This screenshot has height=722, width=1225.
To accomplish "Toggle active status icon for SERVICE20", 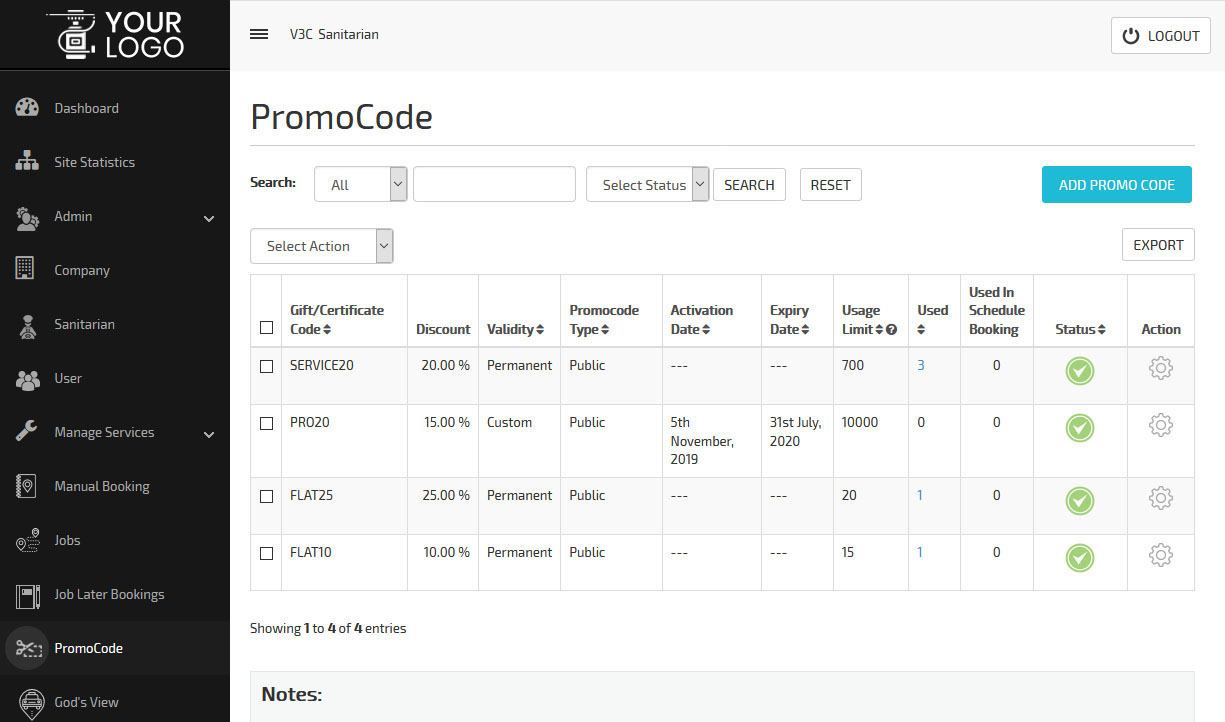I will click(1080, 371).
